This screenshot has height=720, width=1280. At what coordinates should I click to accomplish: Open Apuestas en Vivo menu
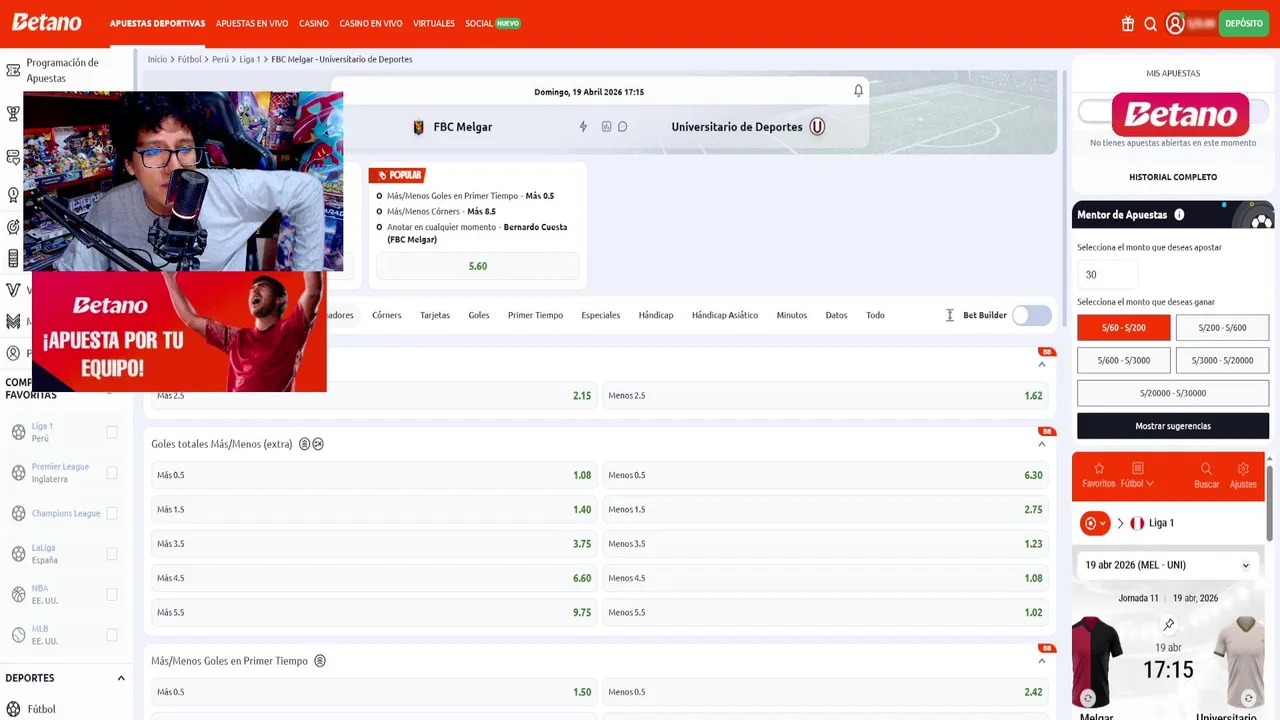click(252, 23)
